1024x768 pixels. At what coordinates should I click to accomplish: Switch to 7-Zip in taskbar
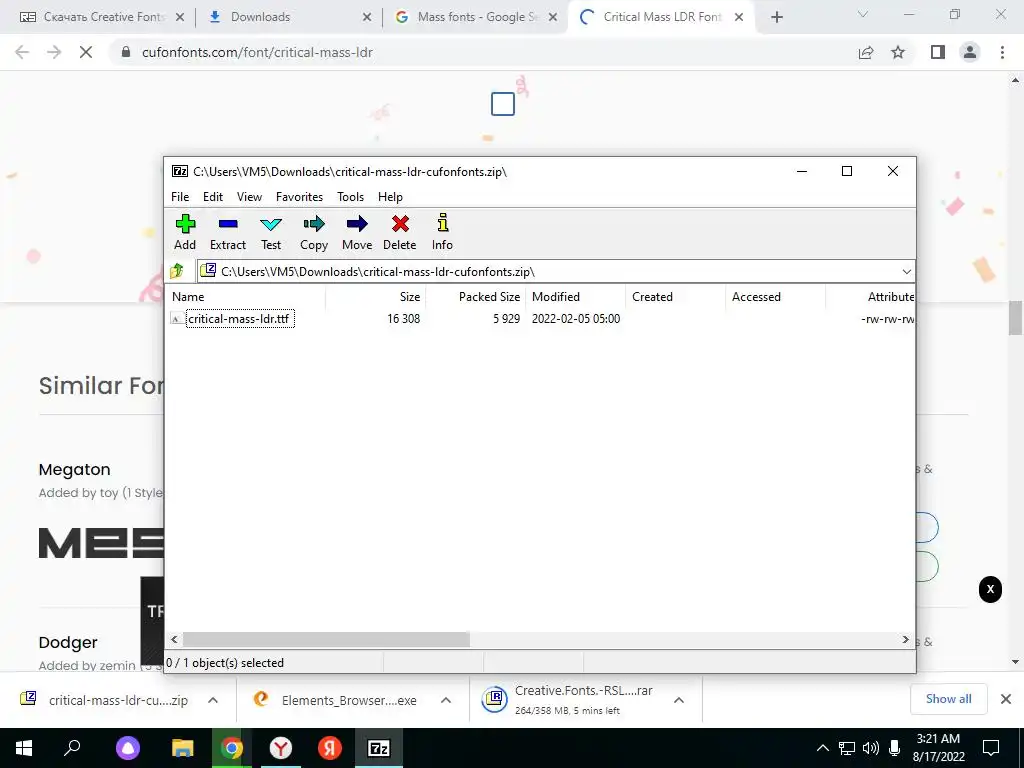pos(379,748)
